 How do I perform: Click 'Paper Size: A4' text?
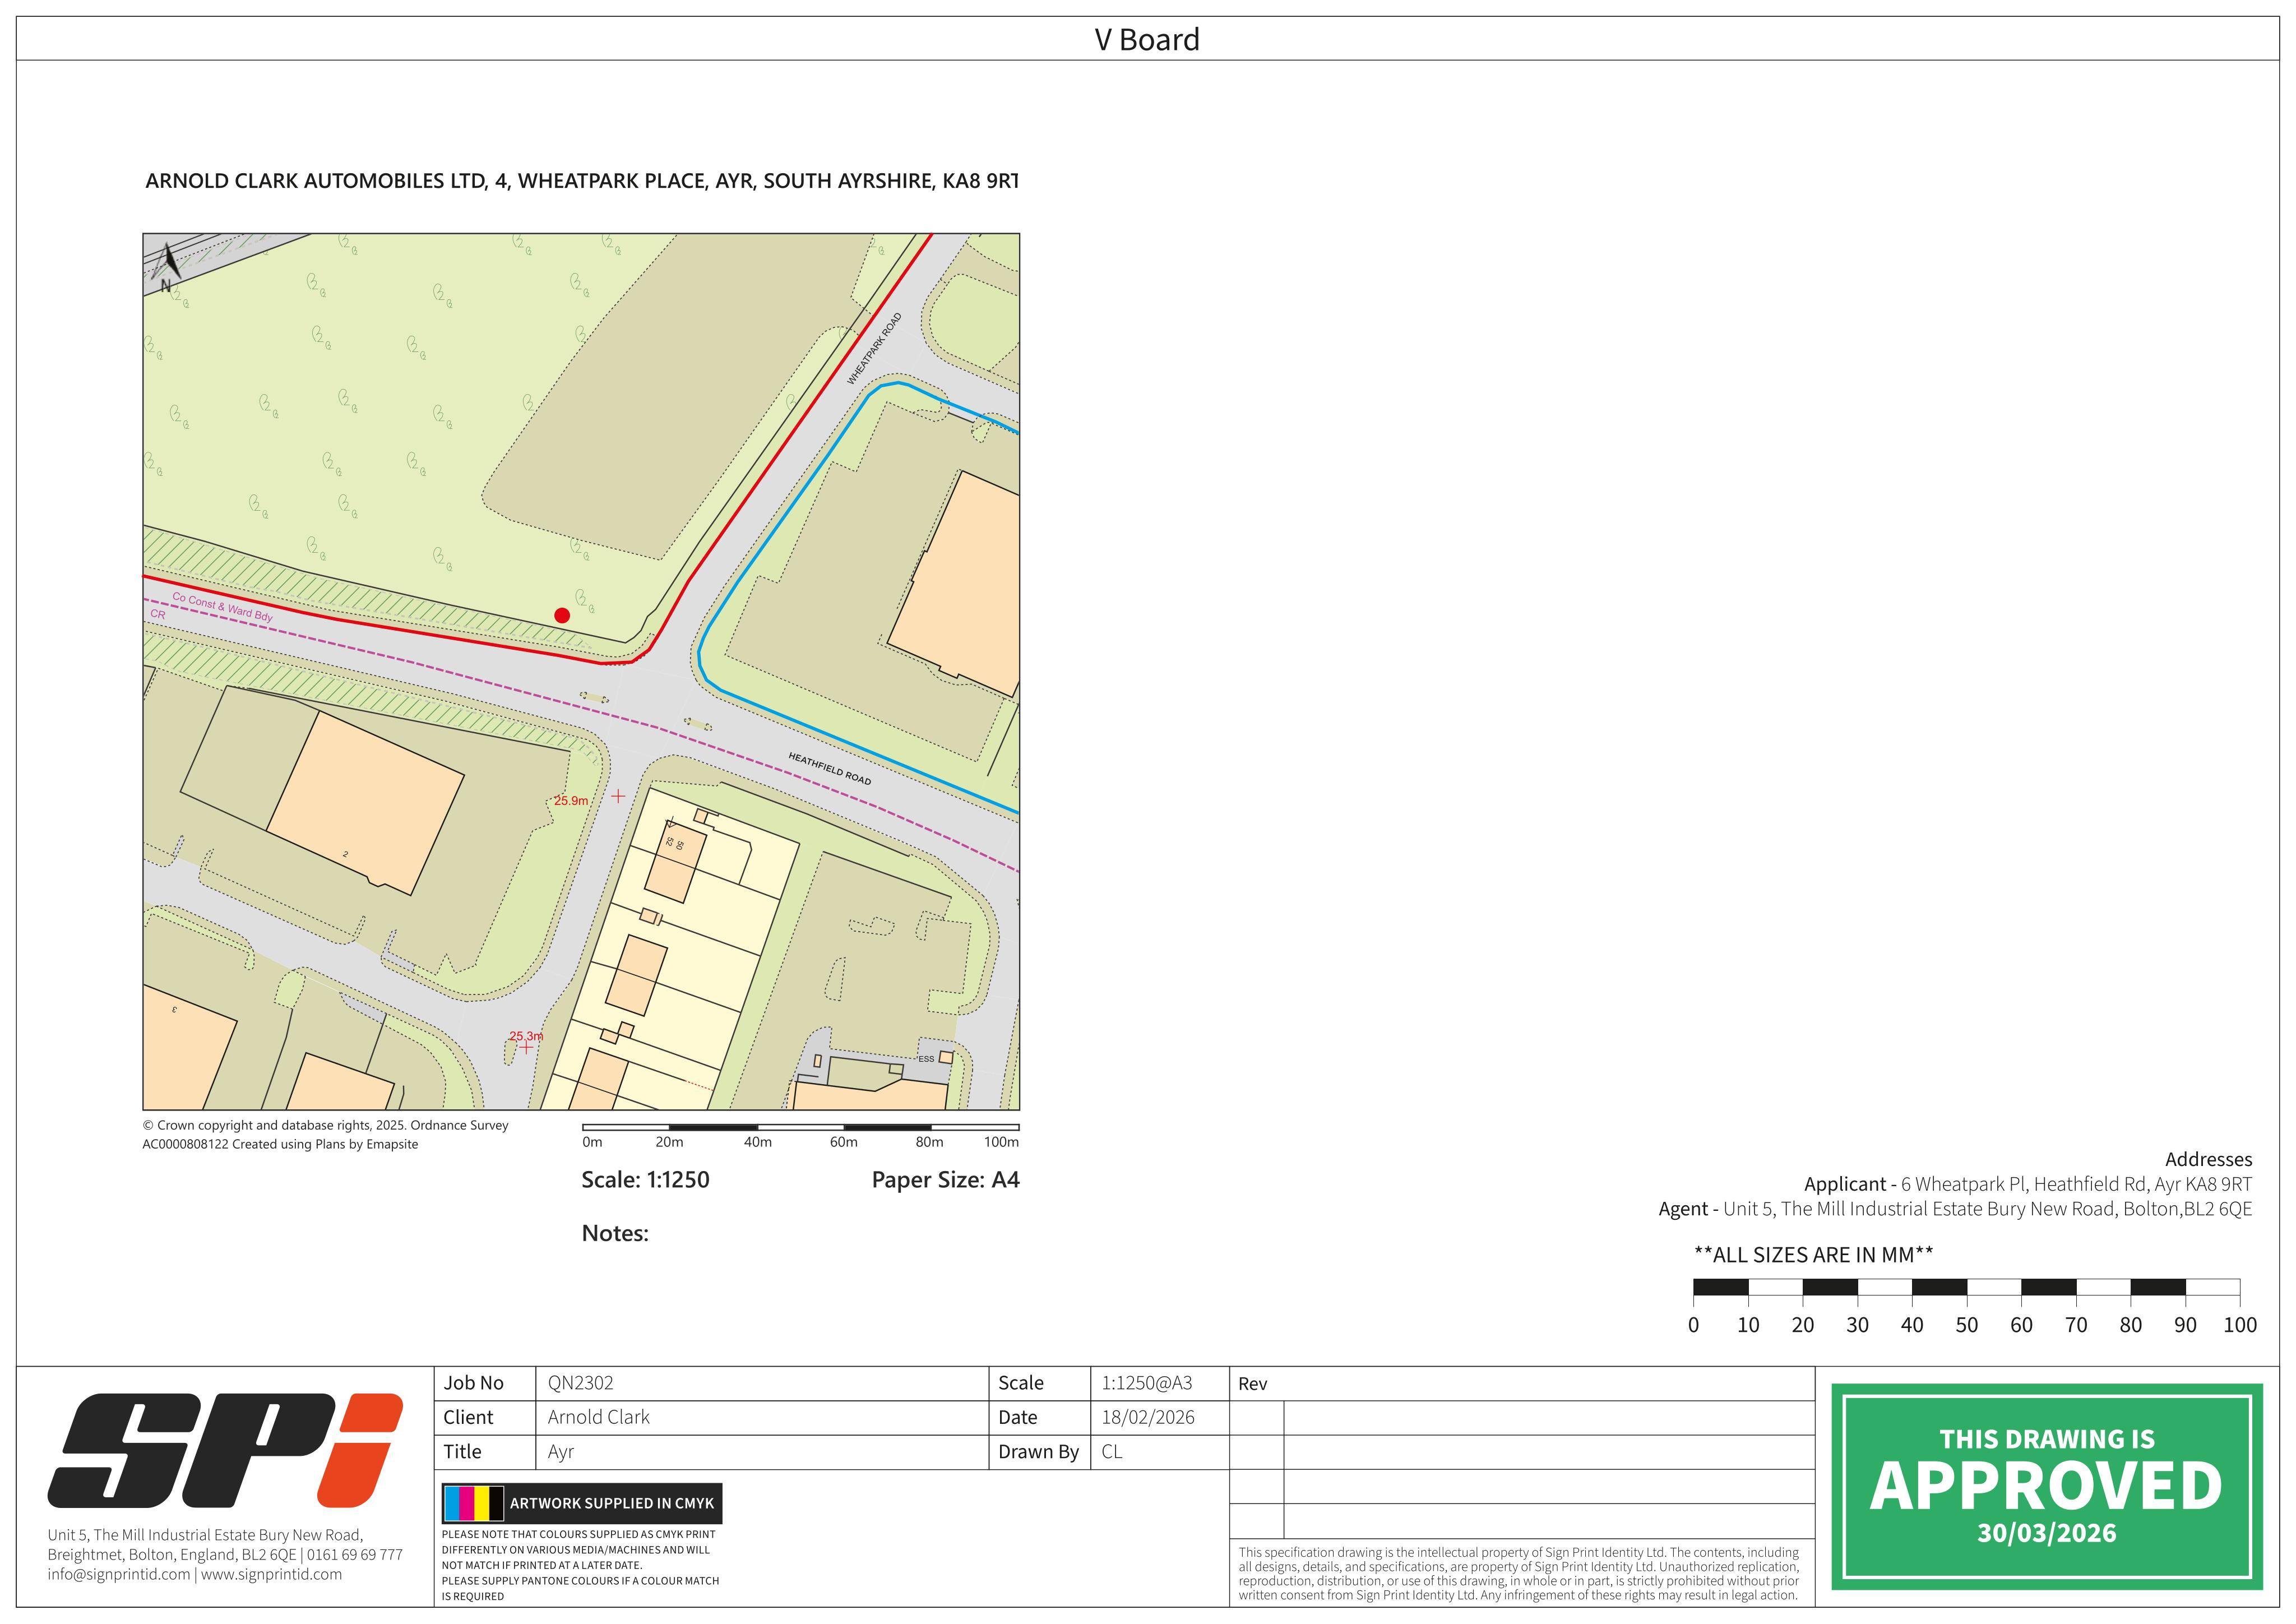(945, 1179)
